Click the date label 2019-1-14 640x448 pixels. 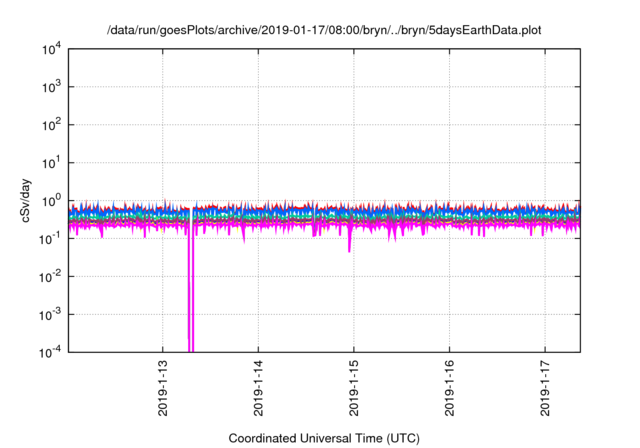pyautogui.click(x=258, y=388)
